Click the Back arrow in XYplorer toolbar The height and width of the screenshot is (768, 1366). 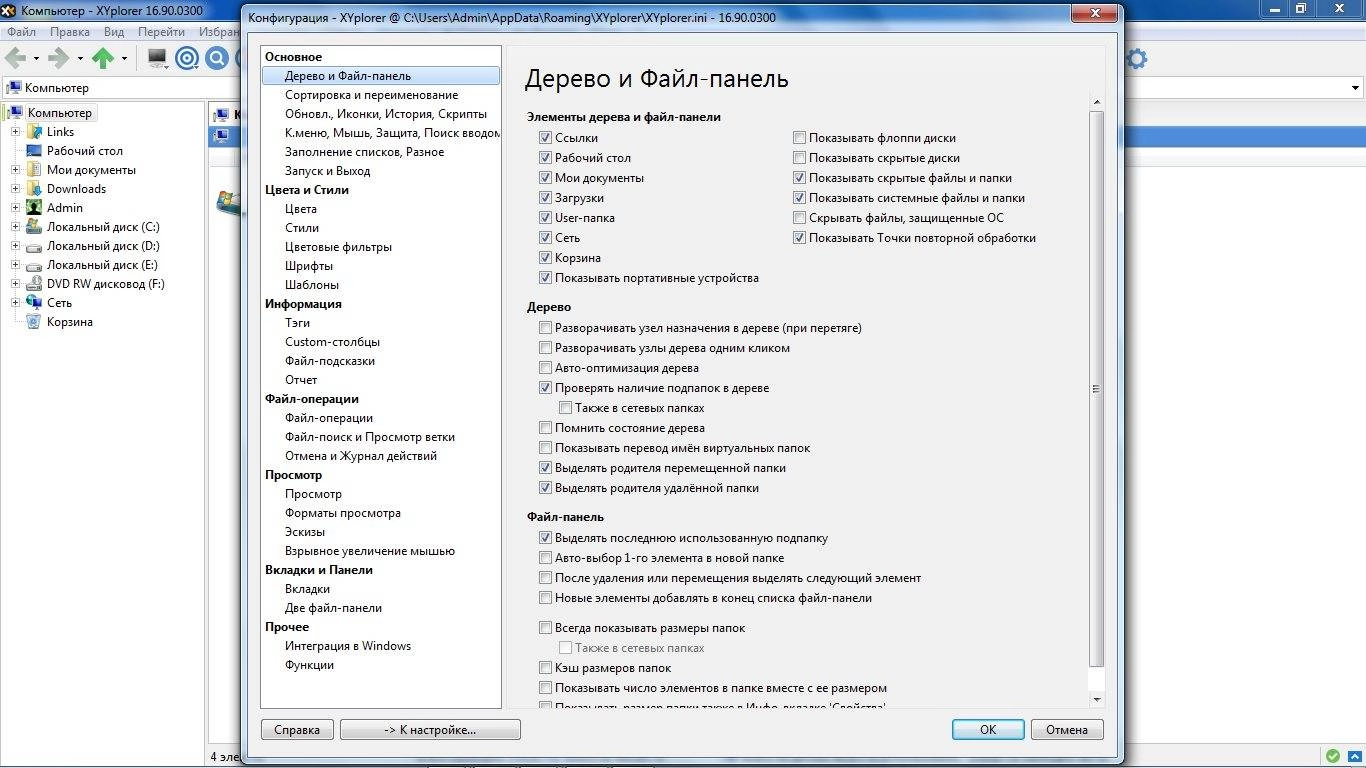click(x=16, y=58)
